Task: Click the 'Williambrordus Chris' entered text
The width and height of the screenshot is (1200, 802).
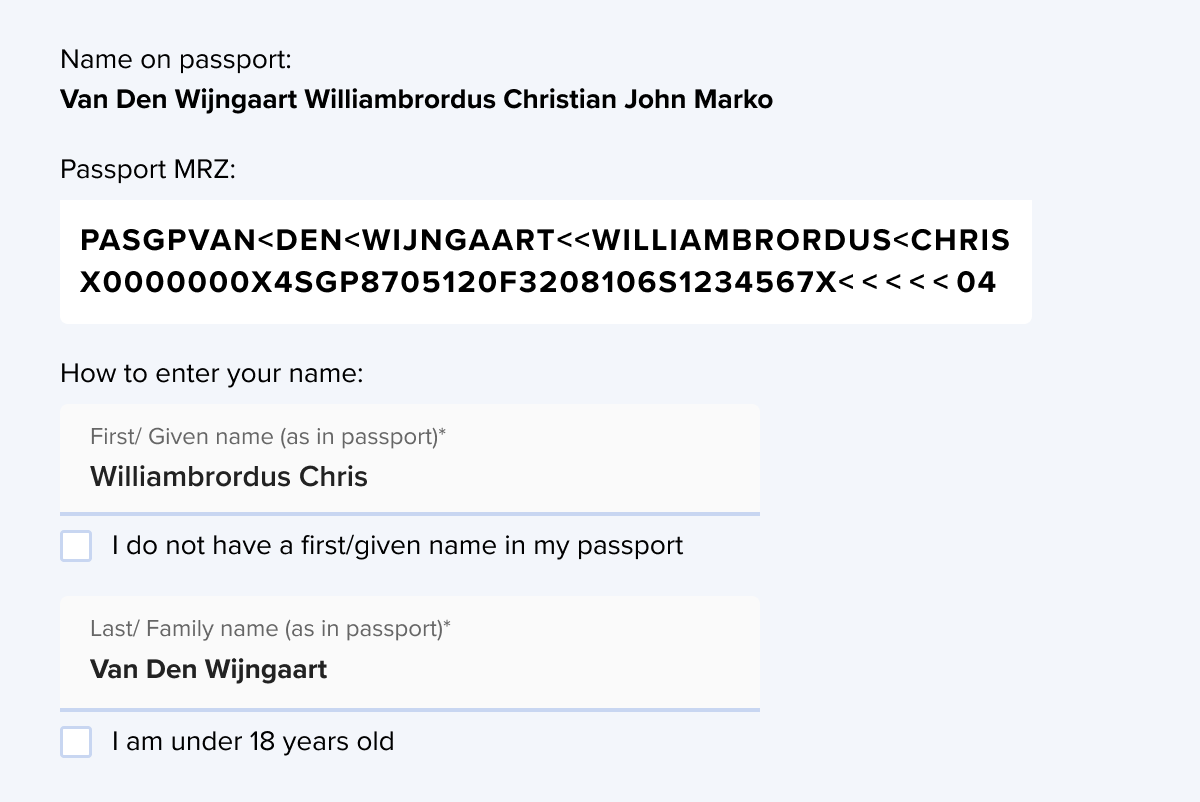Action: (x=229, y=477)
